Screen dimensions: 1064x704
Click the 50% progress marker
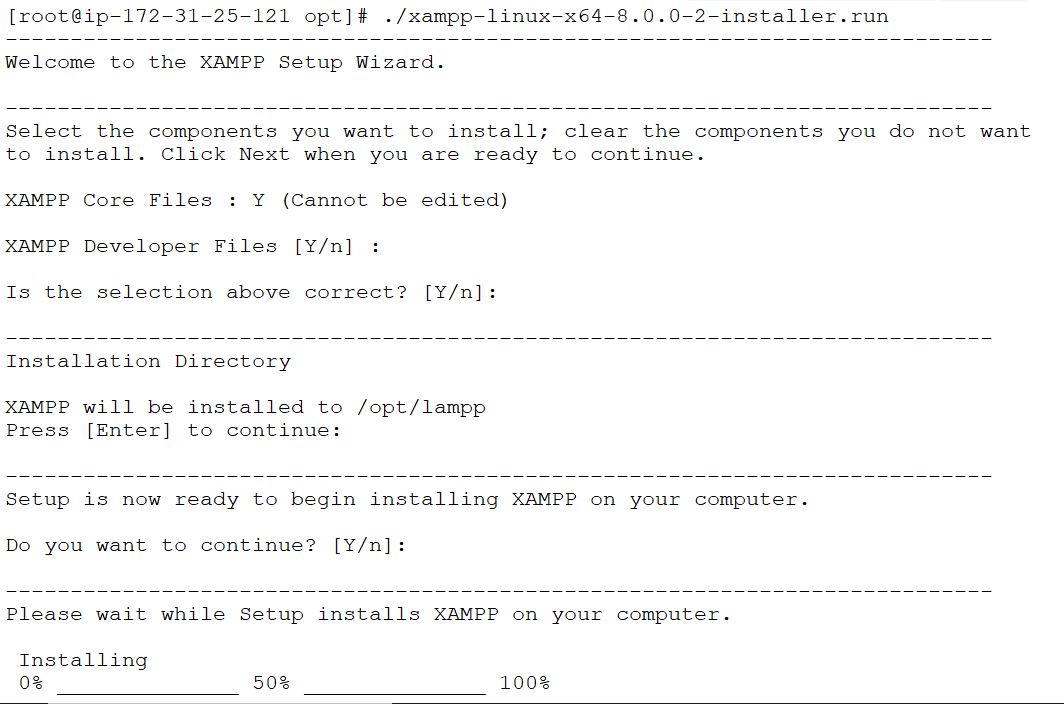(x=270, y=683)
